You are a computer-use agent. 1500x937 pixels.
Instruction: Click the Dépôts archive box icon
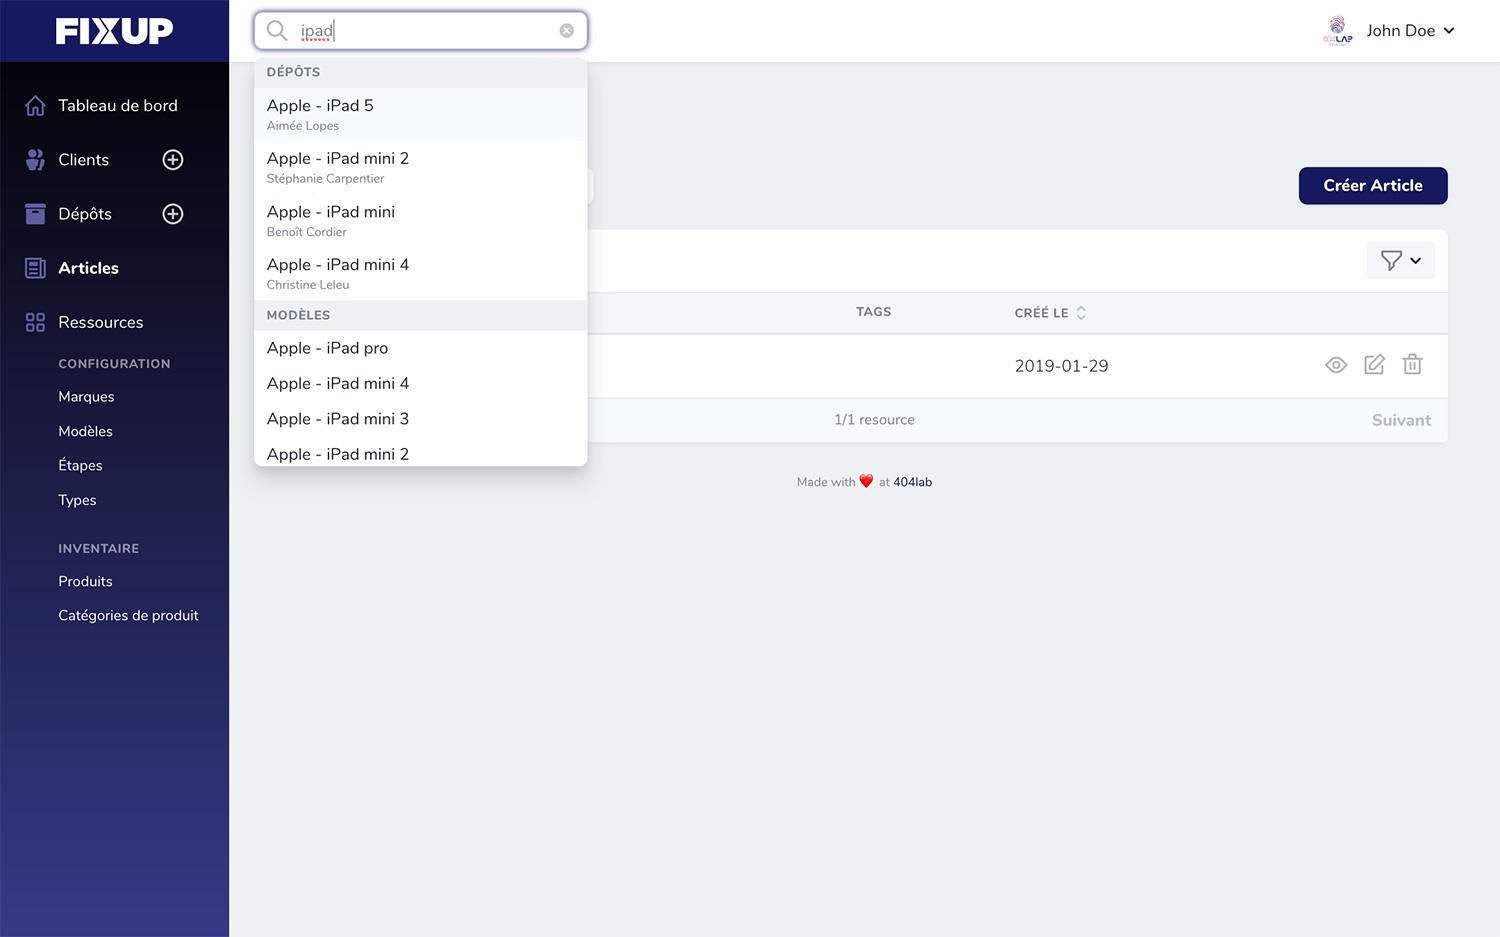(35, 214)
